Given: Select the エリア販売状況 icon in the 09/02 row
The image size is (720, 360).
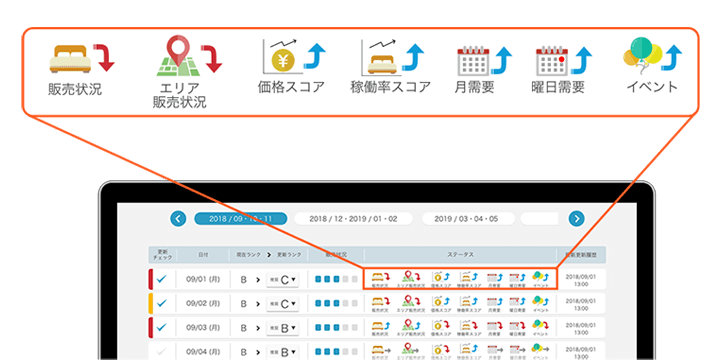Looking at the screenshot, I should point(409,301).
